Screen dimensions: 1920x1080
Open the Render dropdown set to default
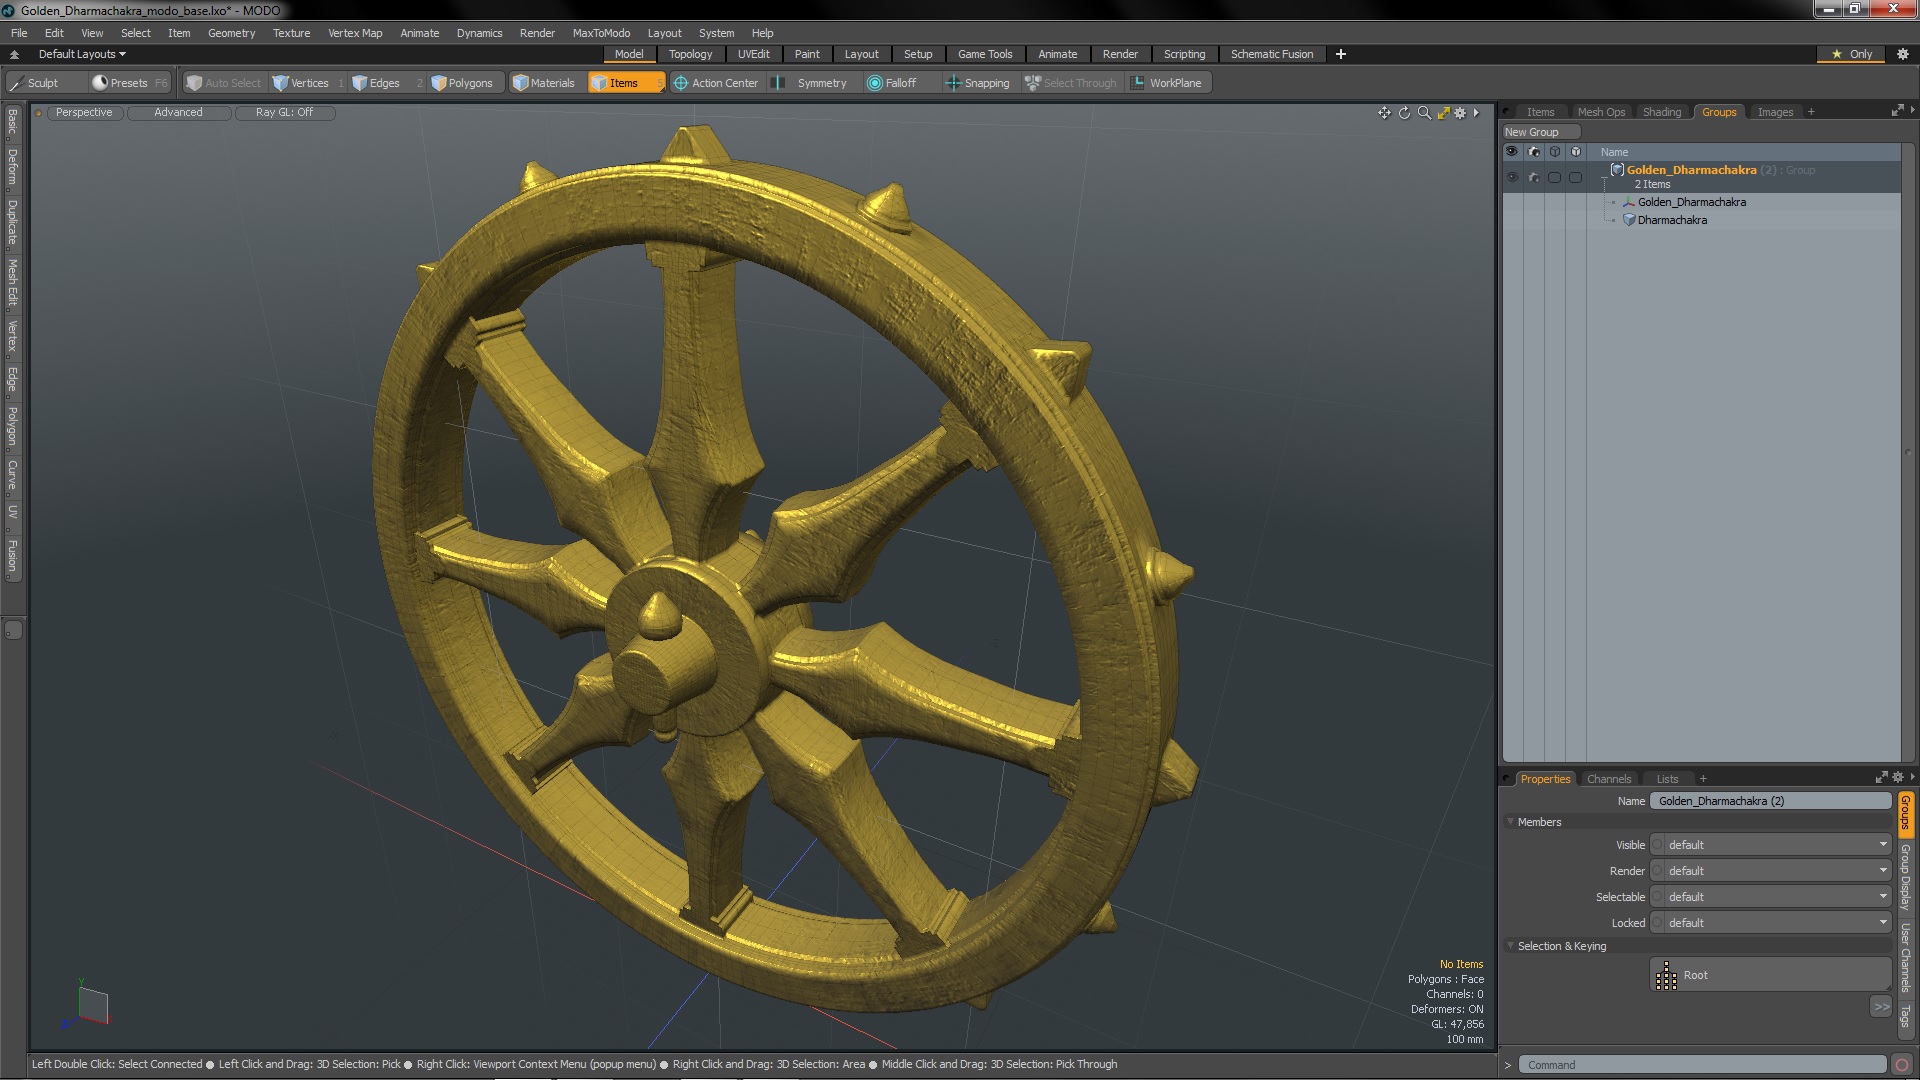tap(1770, 871)
